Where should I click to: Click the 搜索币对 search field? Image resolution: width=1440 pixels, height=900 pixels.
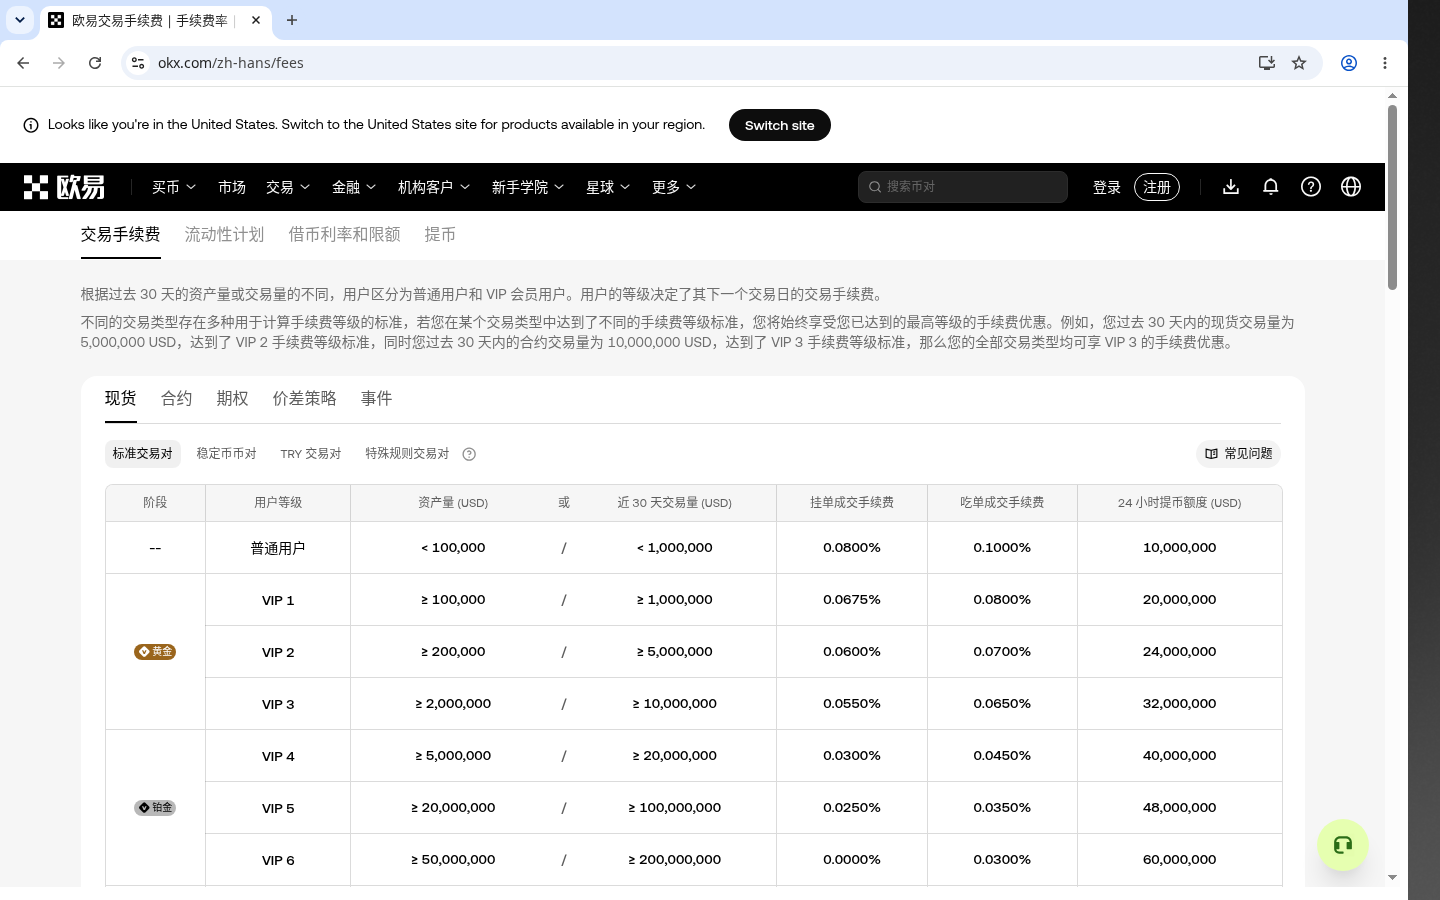pos(963,187)
